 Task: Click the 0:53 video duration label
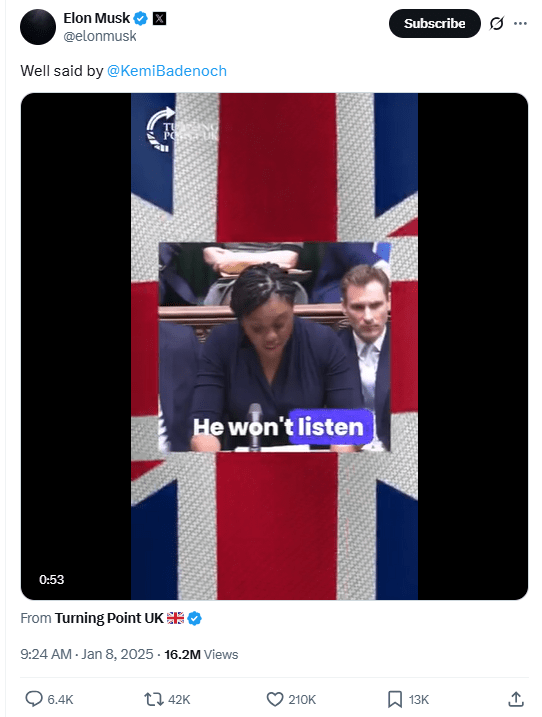(x=52, y=579)
